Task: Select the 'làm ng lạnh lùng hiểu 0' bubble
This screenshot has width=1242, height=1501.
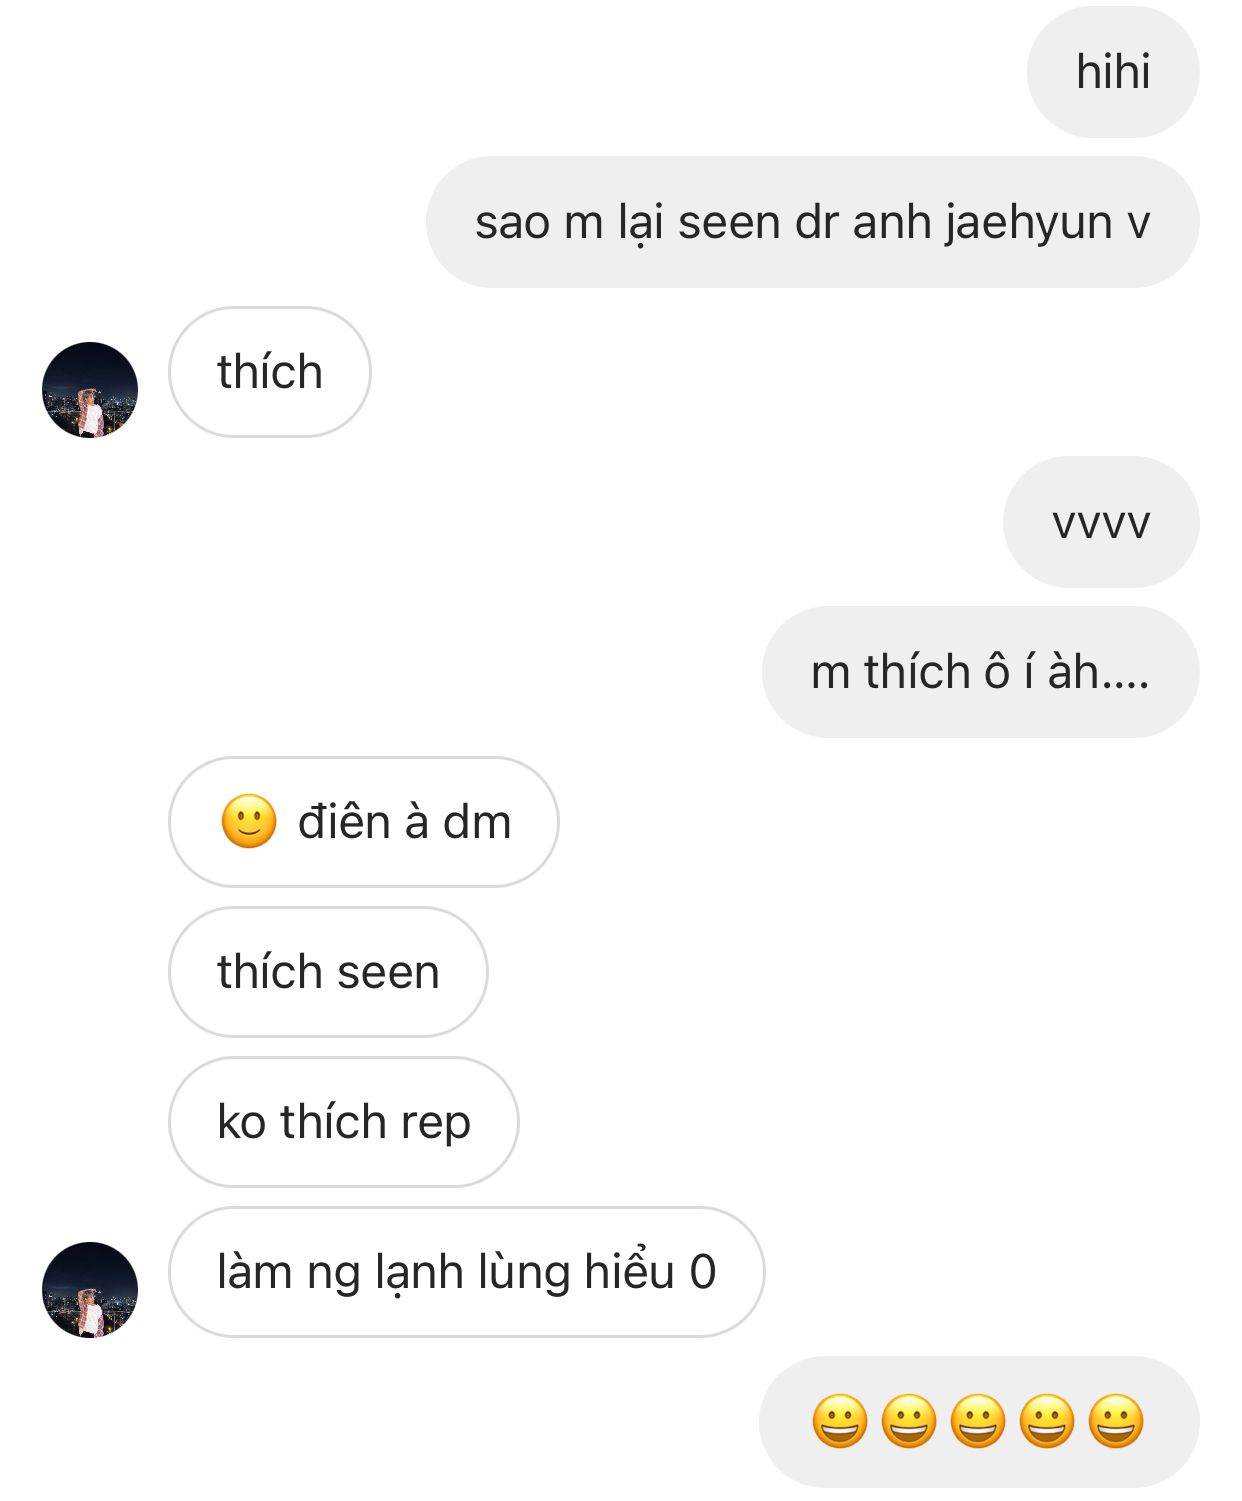Action: pyautogui.click(x=466, y=1272)
